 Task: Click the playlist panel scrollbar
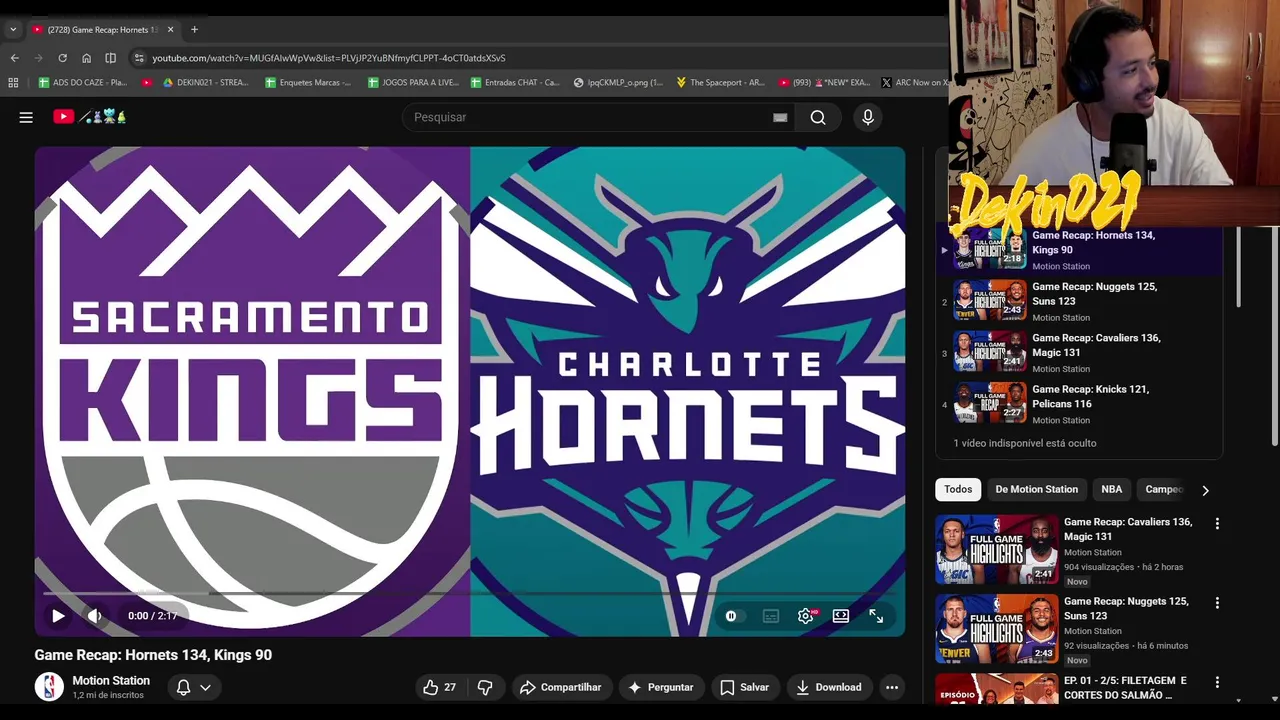pyautogui.click(x=1238, y=267)
